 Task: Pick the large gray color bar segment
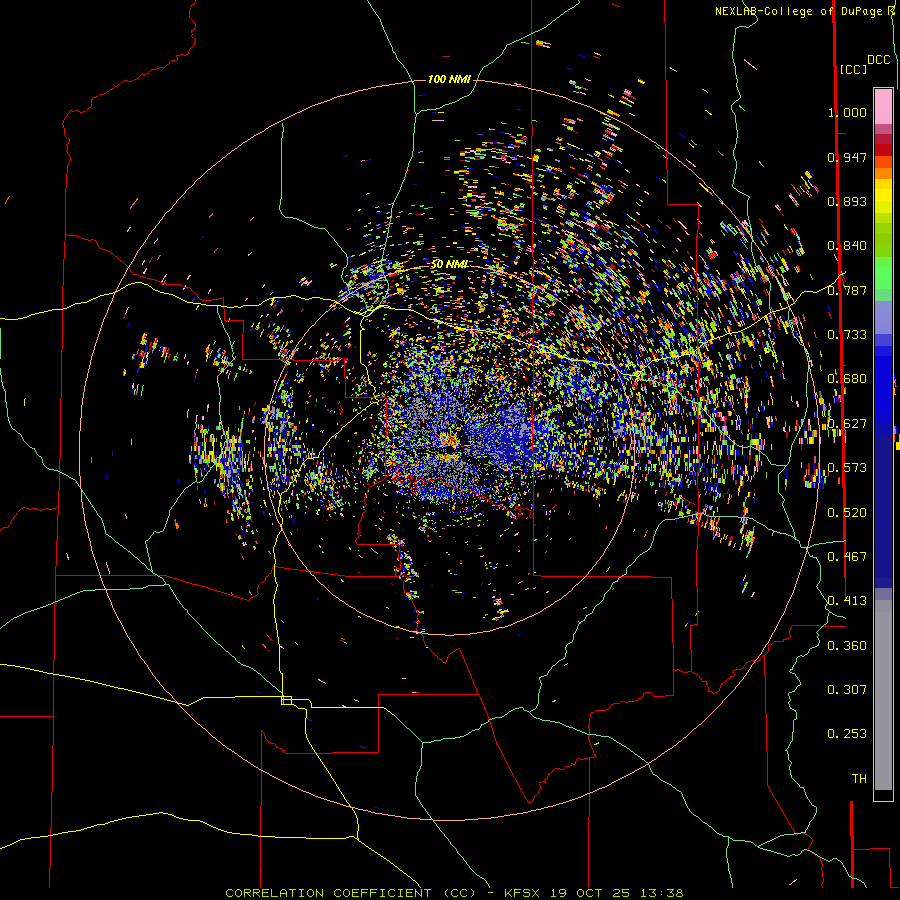883,695
